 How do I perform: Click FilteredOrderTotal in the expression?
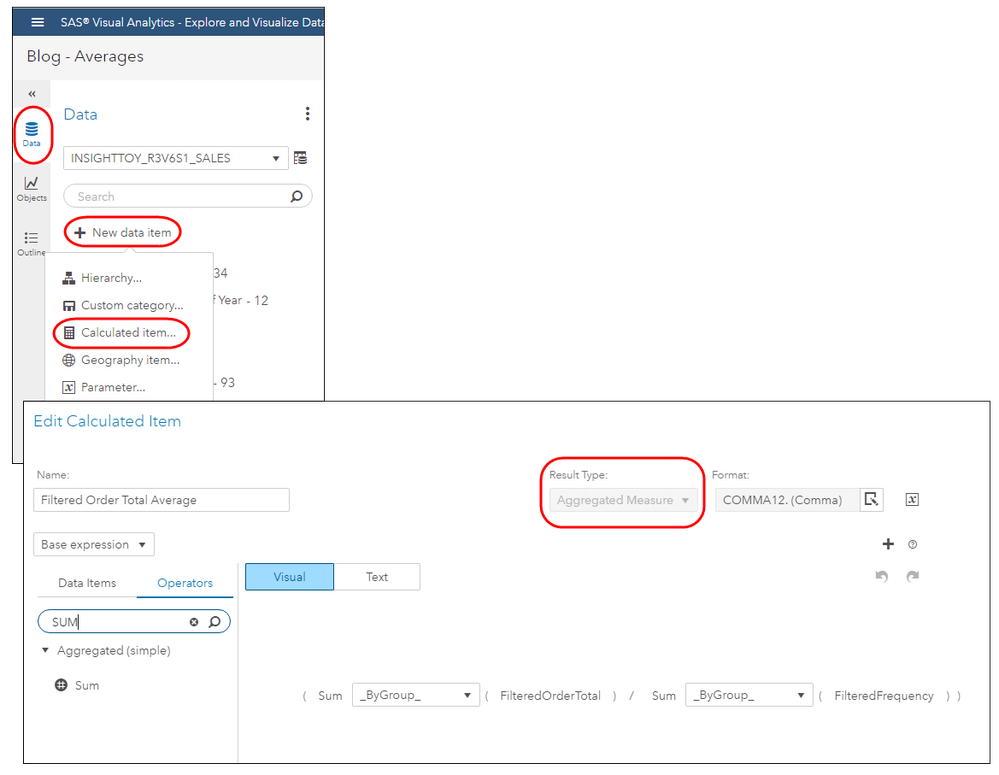pos(550,695)
